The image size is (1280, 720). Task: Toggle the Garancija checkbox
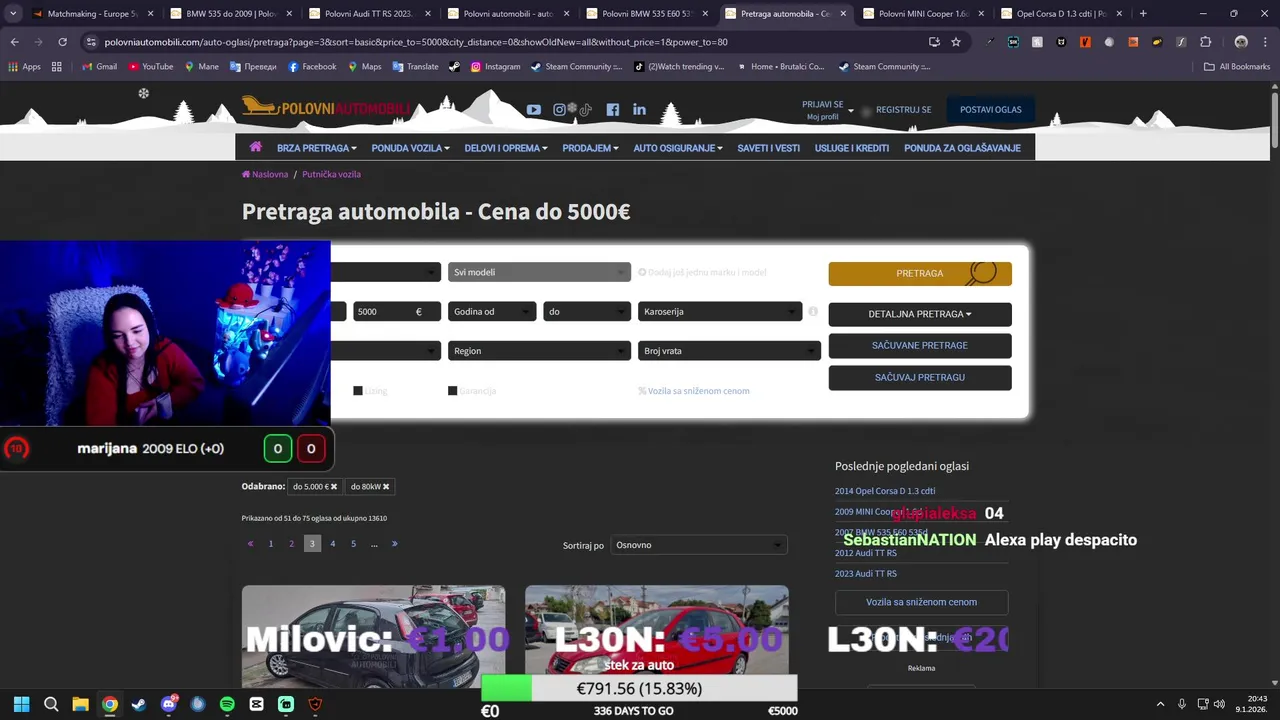click(453, 391)
